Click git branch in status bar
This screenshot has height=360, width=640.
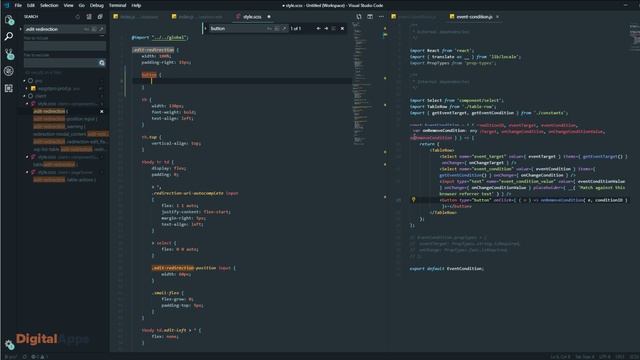coord(11,357)
